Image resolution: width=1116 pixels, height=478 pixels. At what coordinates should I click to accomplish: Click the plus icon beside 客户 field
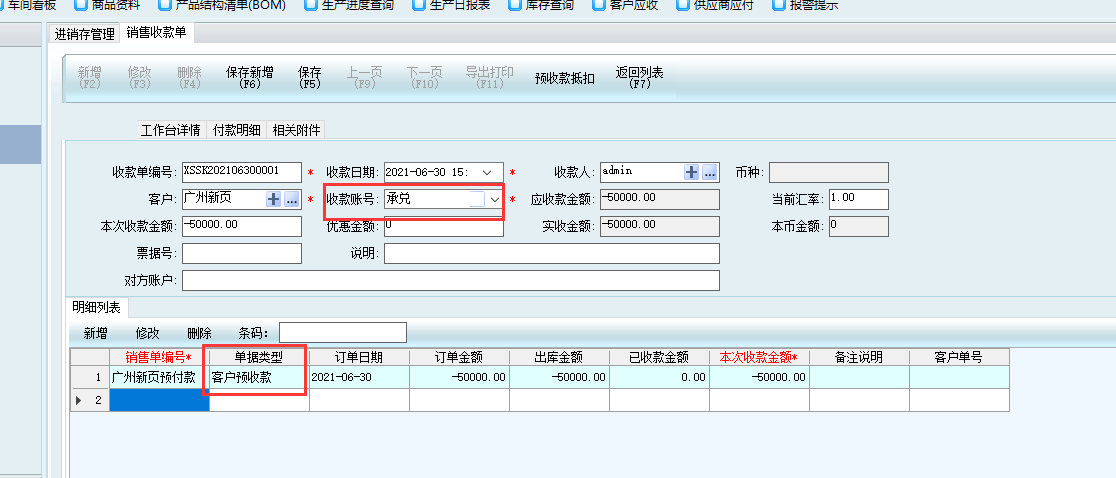click(x=274, y=200)
